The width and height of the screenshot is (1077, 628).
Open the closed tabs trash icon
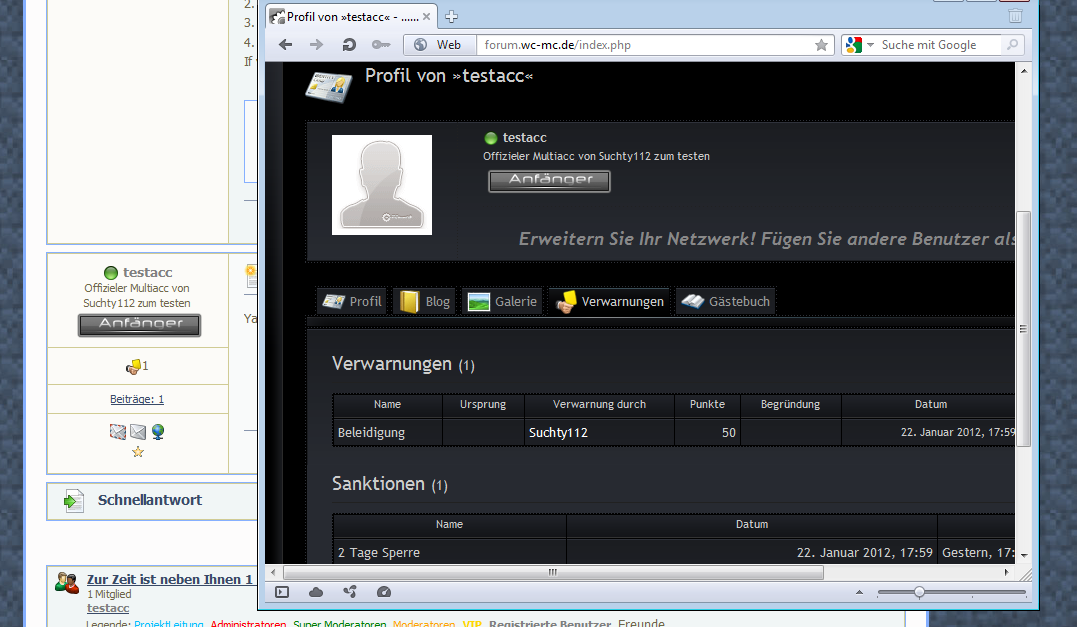point(1015,16)
